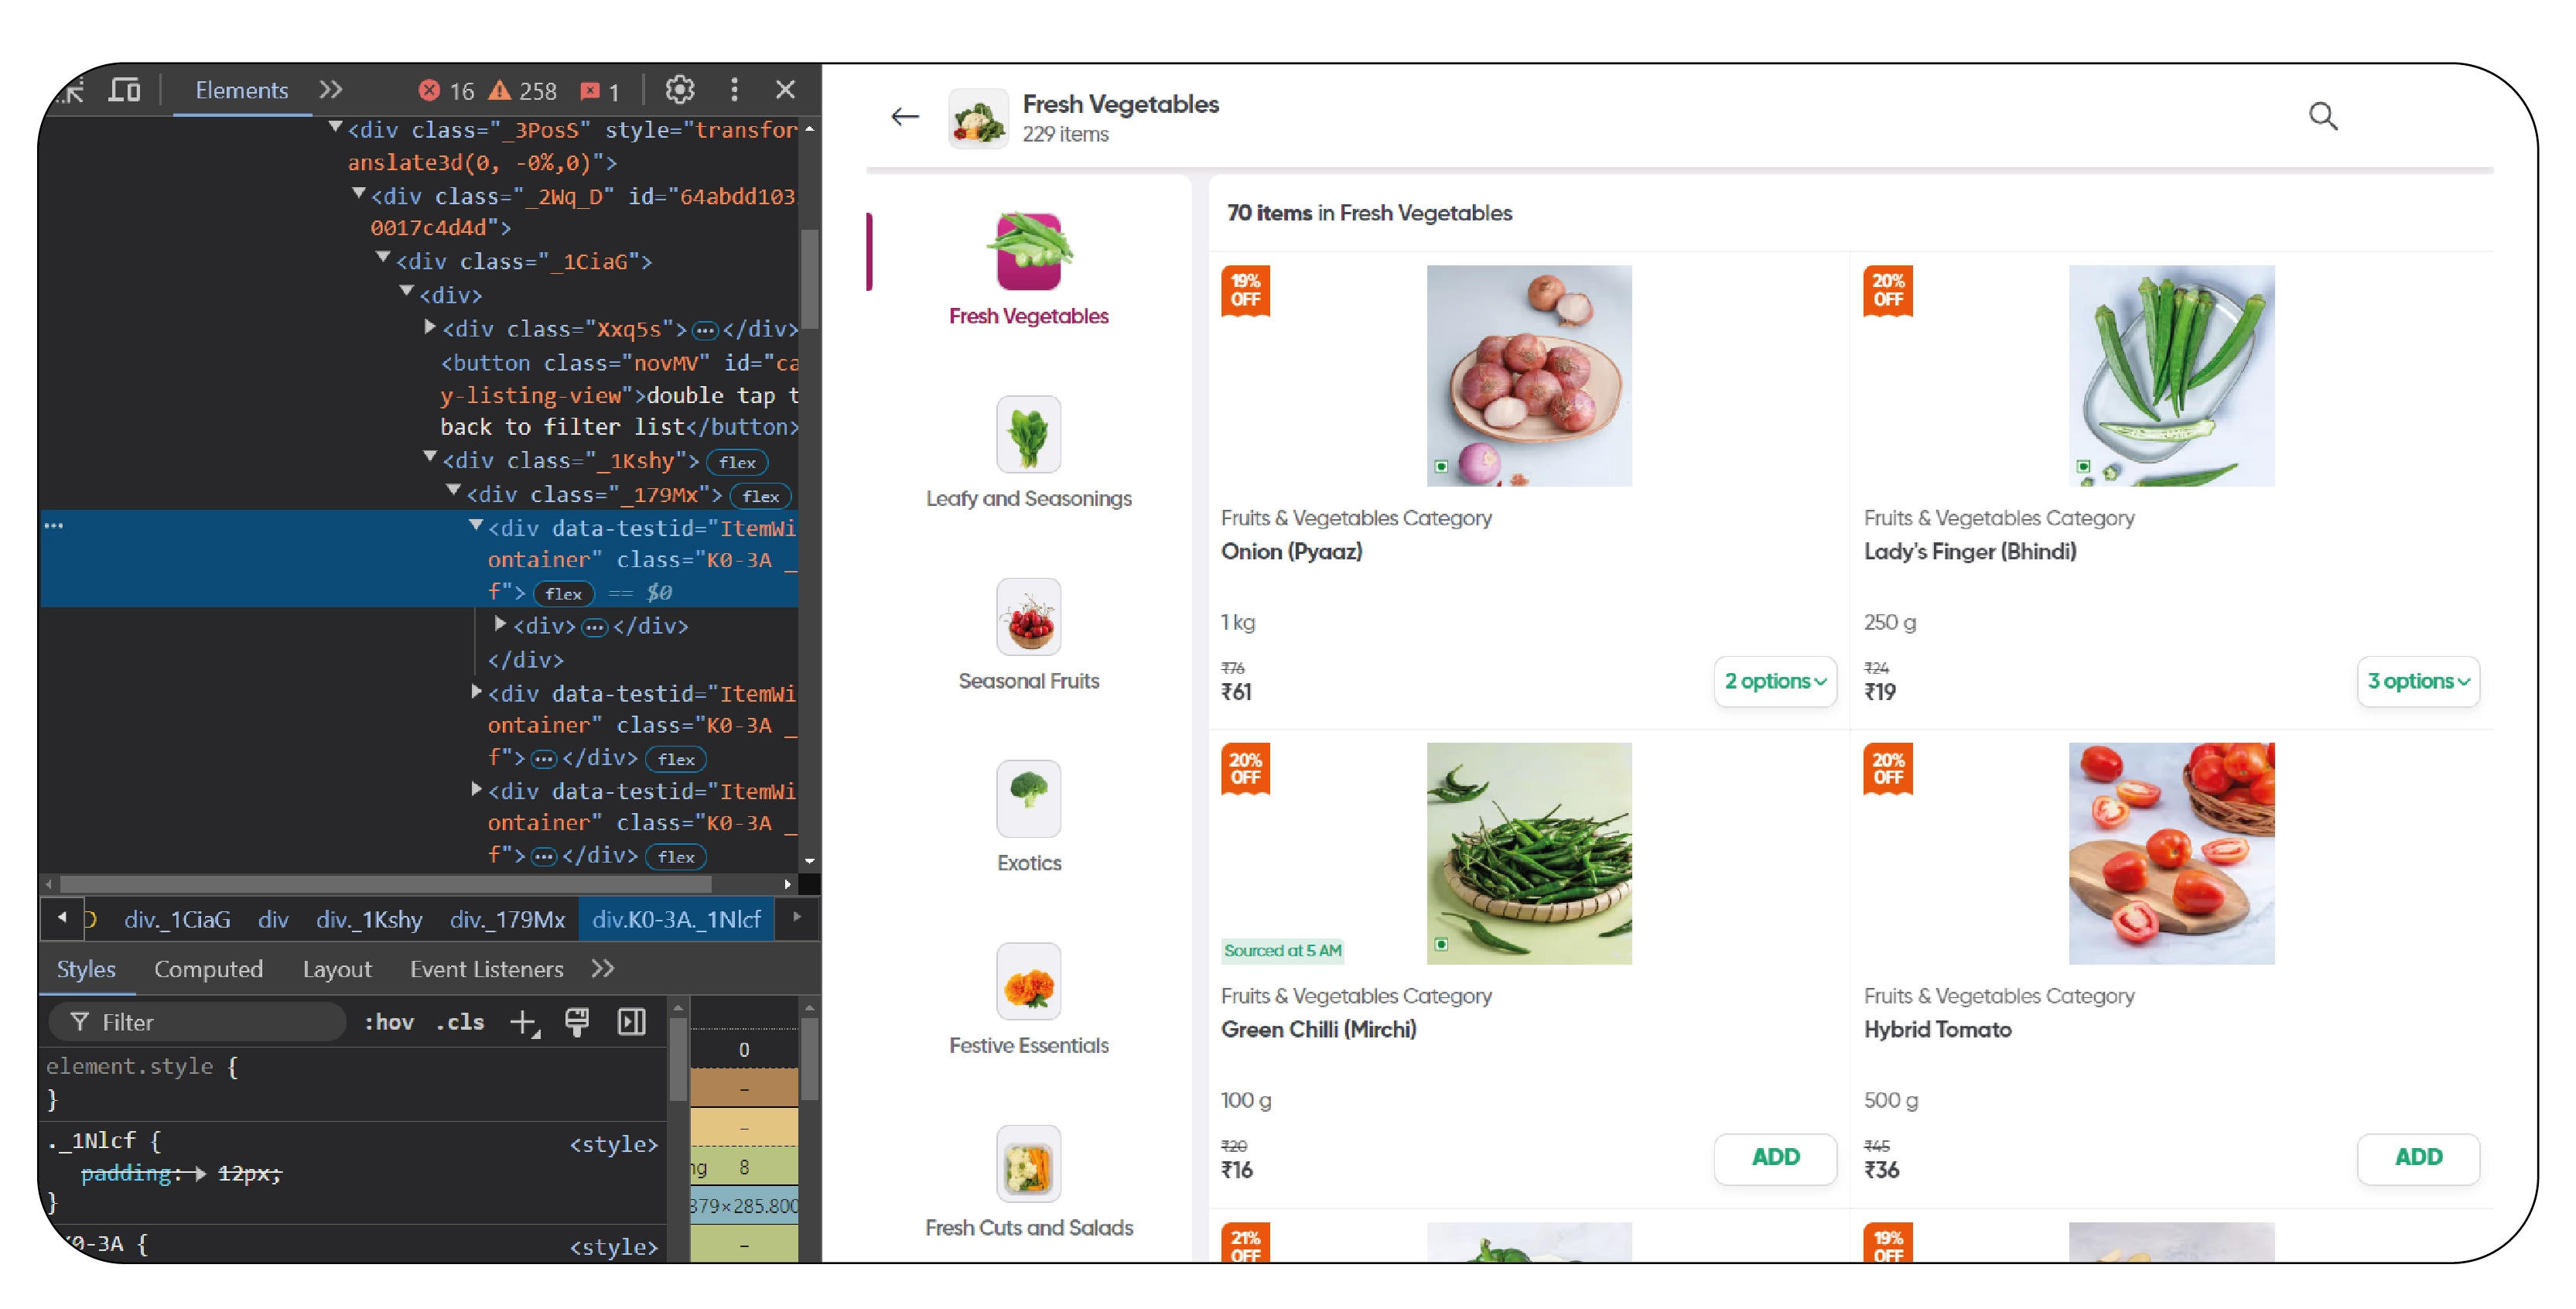Viewport: 2576px width, 1309px height.
Task: Open the Event Listeners tab
Action: [487, 969]
